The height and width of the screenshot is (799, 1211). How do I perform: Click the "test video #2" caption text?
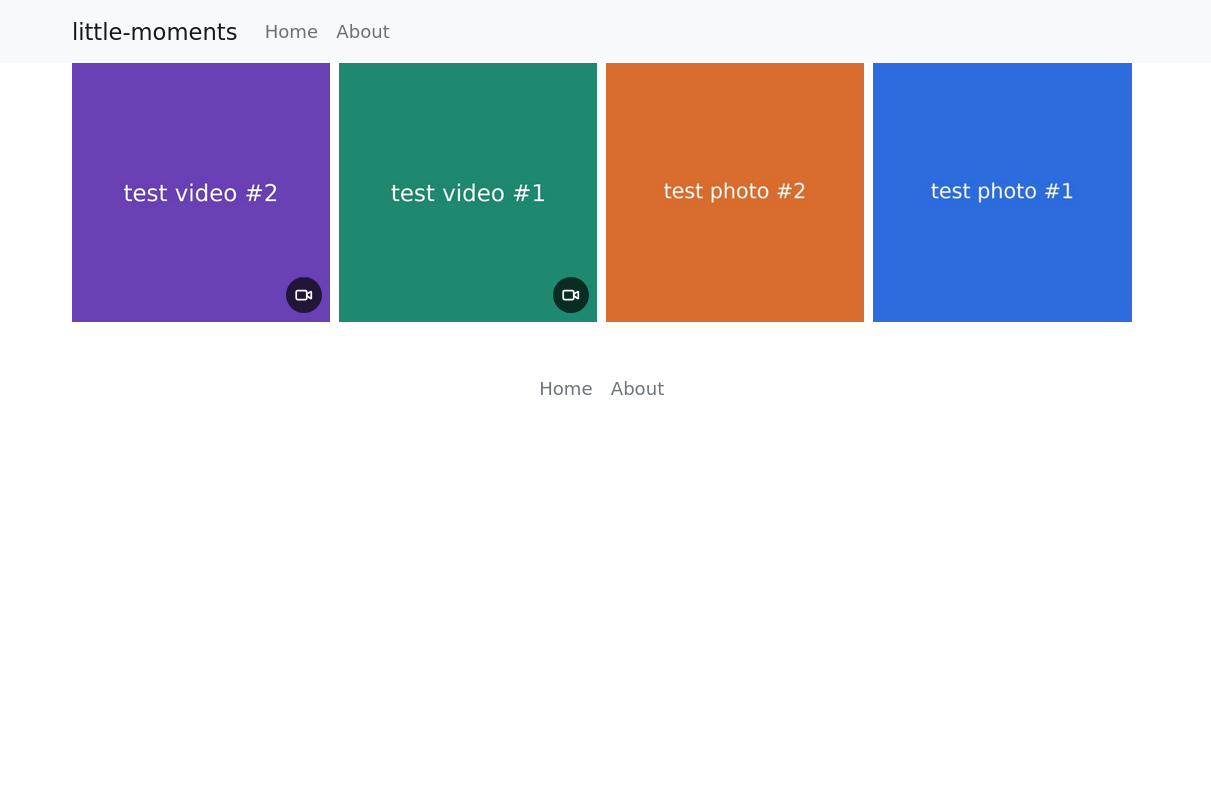pos(201,194)
